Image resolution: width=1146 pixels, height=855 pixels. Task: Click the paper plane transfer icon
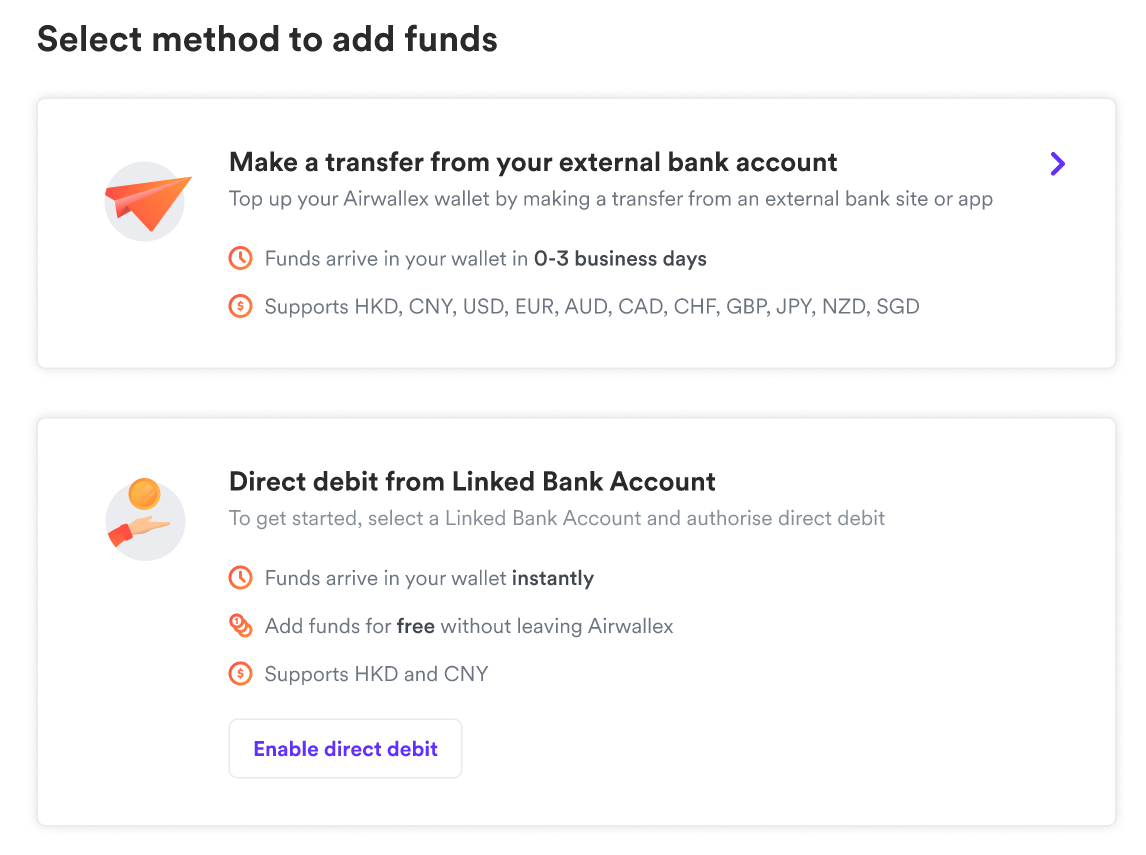click(146, 202)
